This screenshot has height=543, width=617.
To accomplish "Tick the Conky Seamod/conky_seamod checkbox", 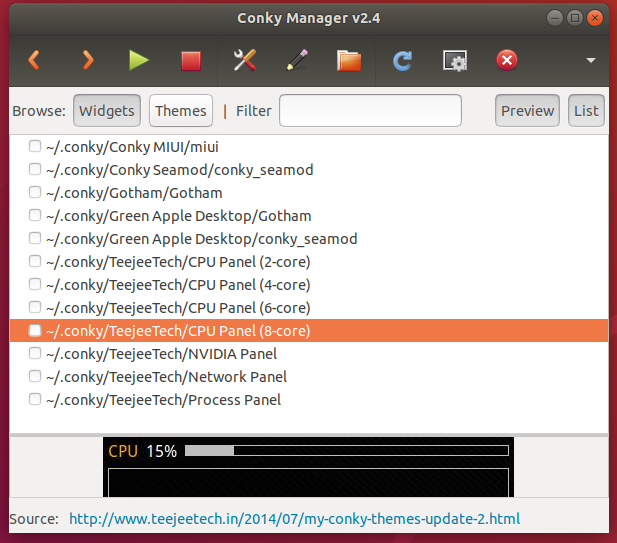I will point(35,169).
